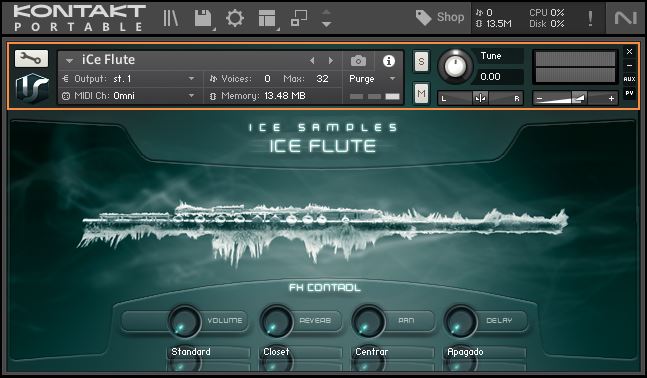The width and height of the screenshot is (647, 378).
Task: Open instrument edit mode wrench icon
Action: [31, 59]
